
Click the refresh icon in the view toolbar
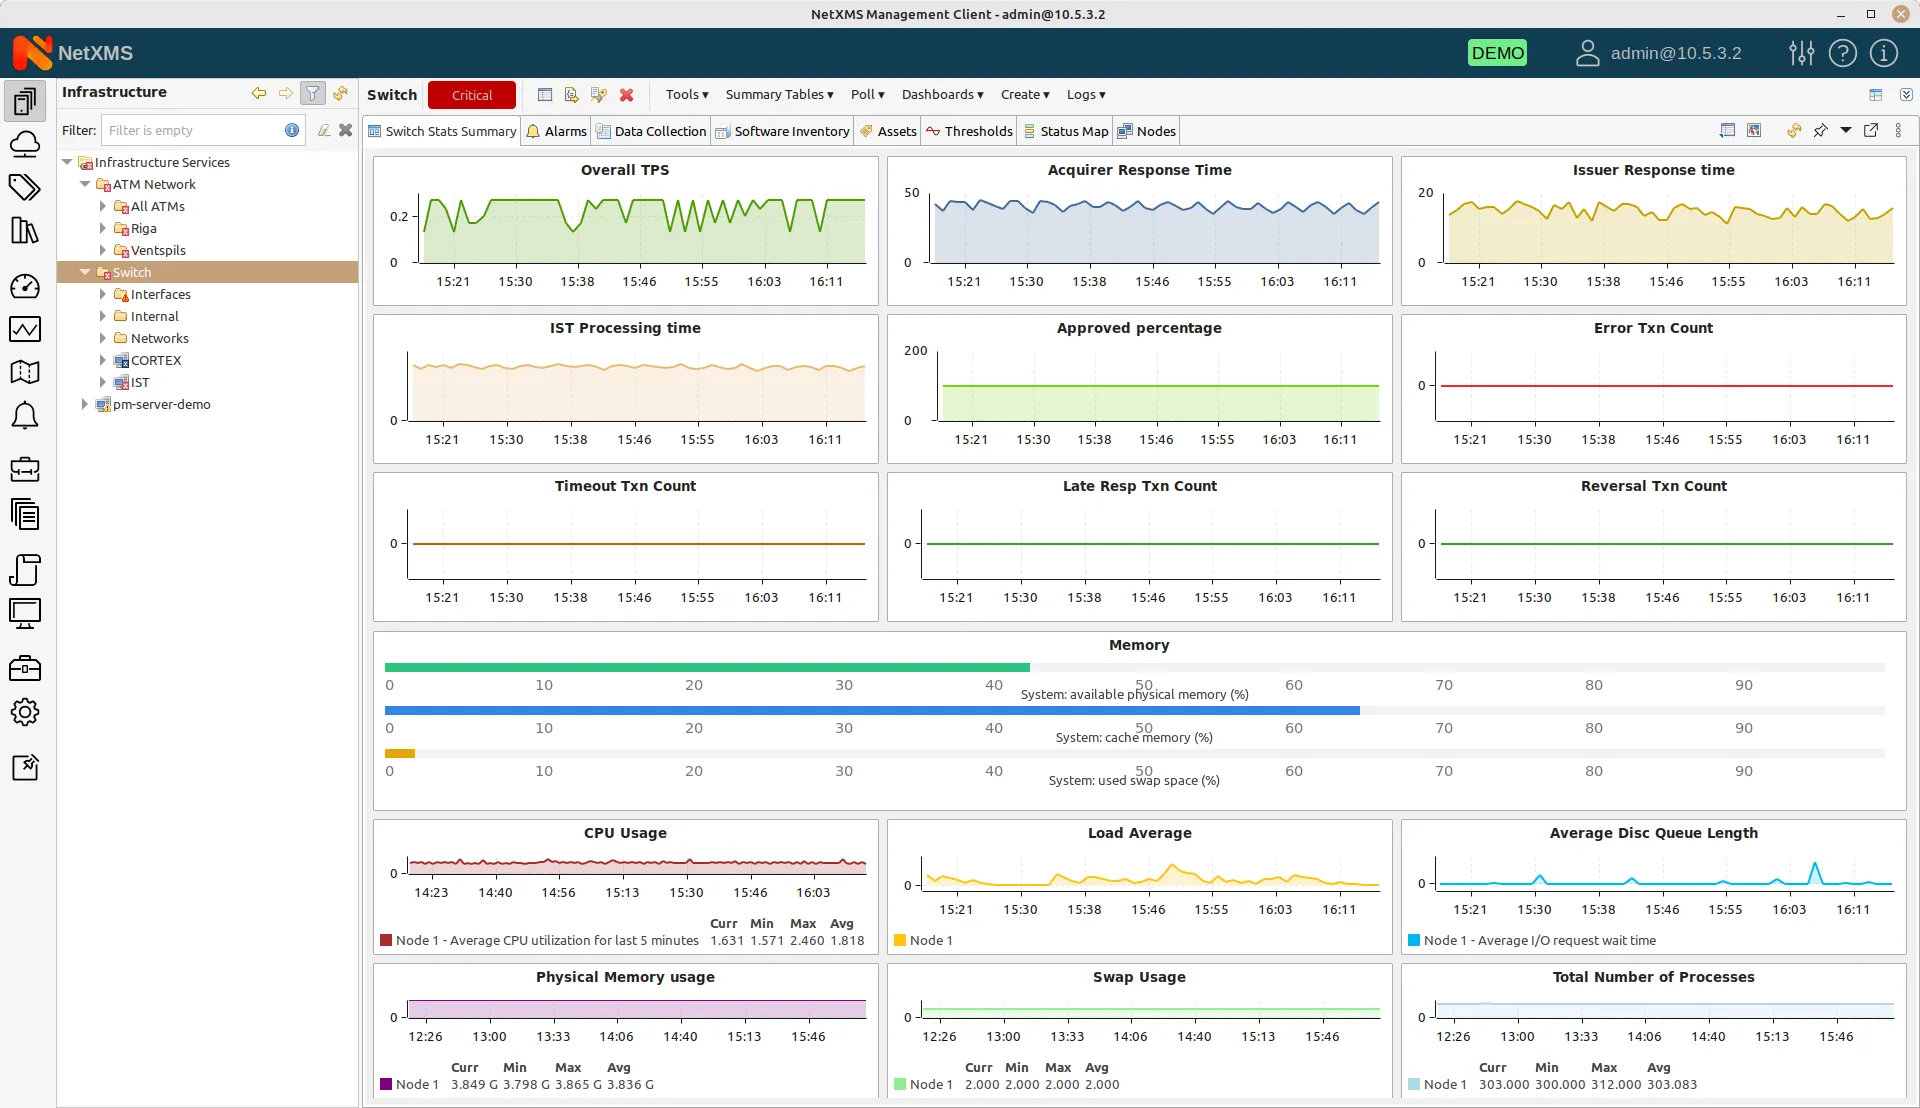point(1793,131)
